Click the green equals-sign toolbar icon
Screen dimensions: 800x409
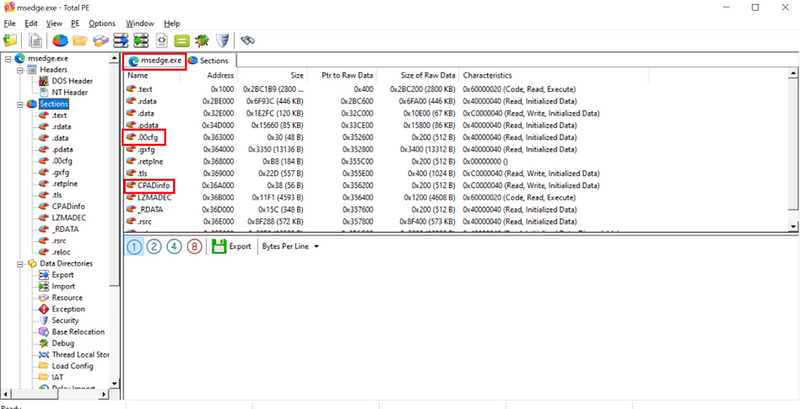[x=182, y=40]
